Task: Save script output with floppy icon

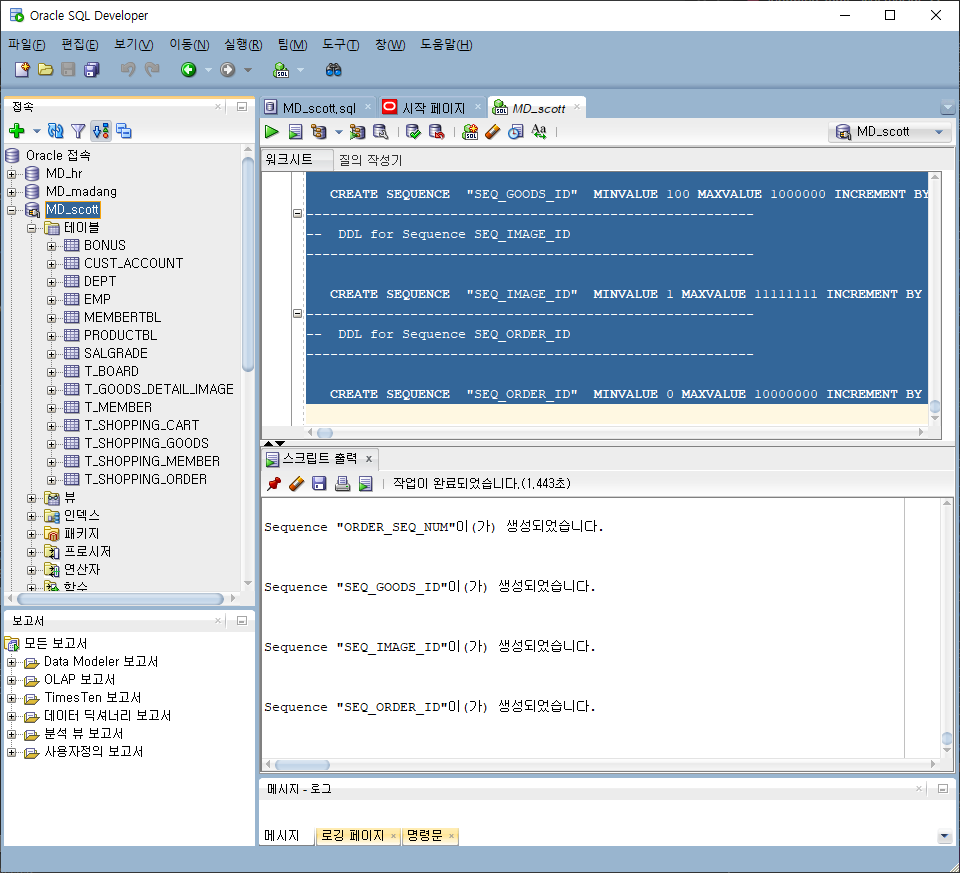Action: pos(319,484)
